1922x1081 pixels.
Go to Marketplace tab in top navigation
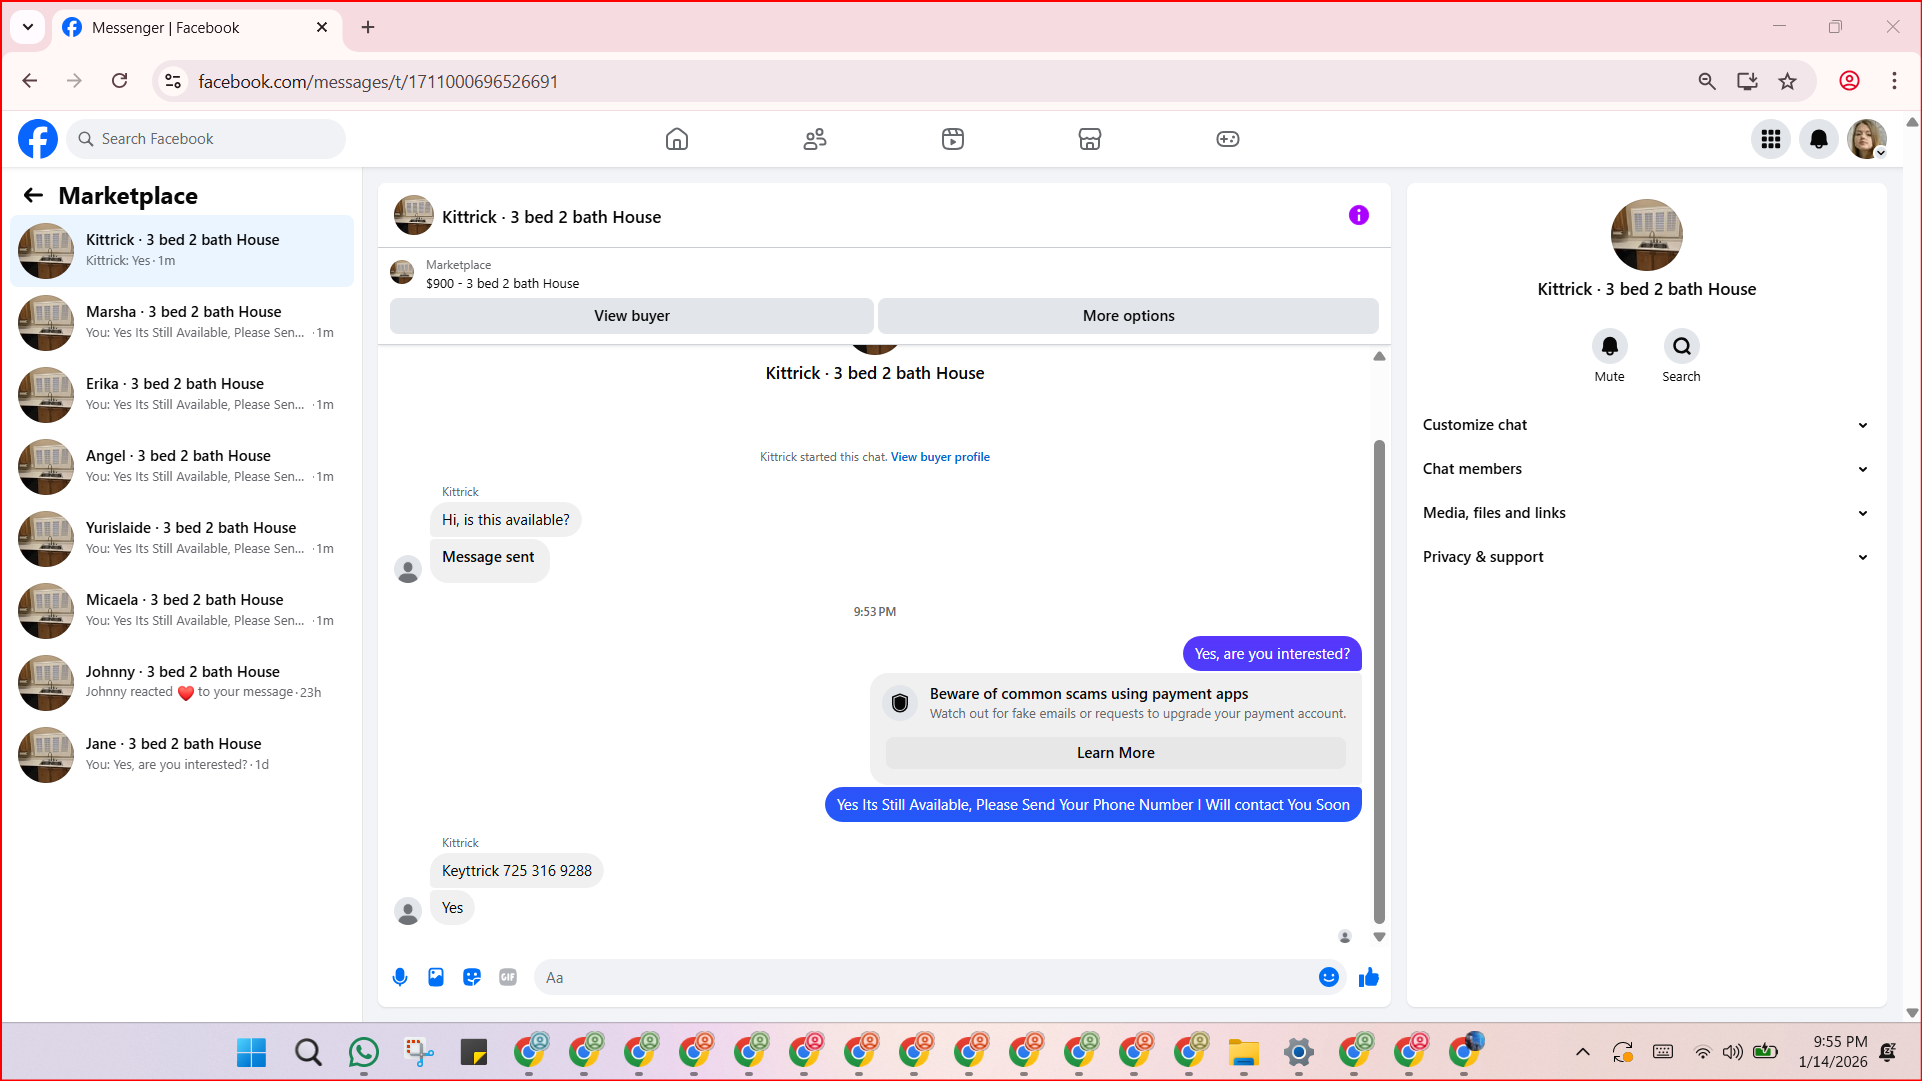tap(1089, 139)
